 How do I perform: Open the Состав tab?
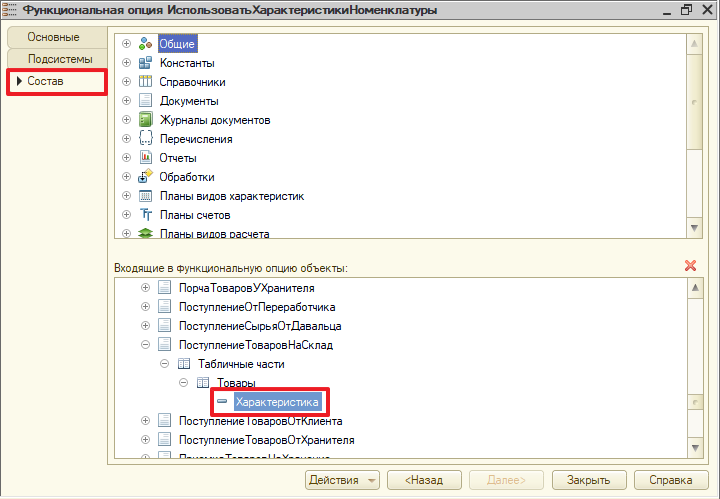point(57,81)
